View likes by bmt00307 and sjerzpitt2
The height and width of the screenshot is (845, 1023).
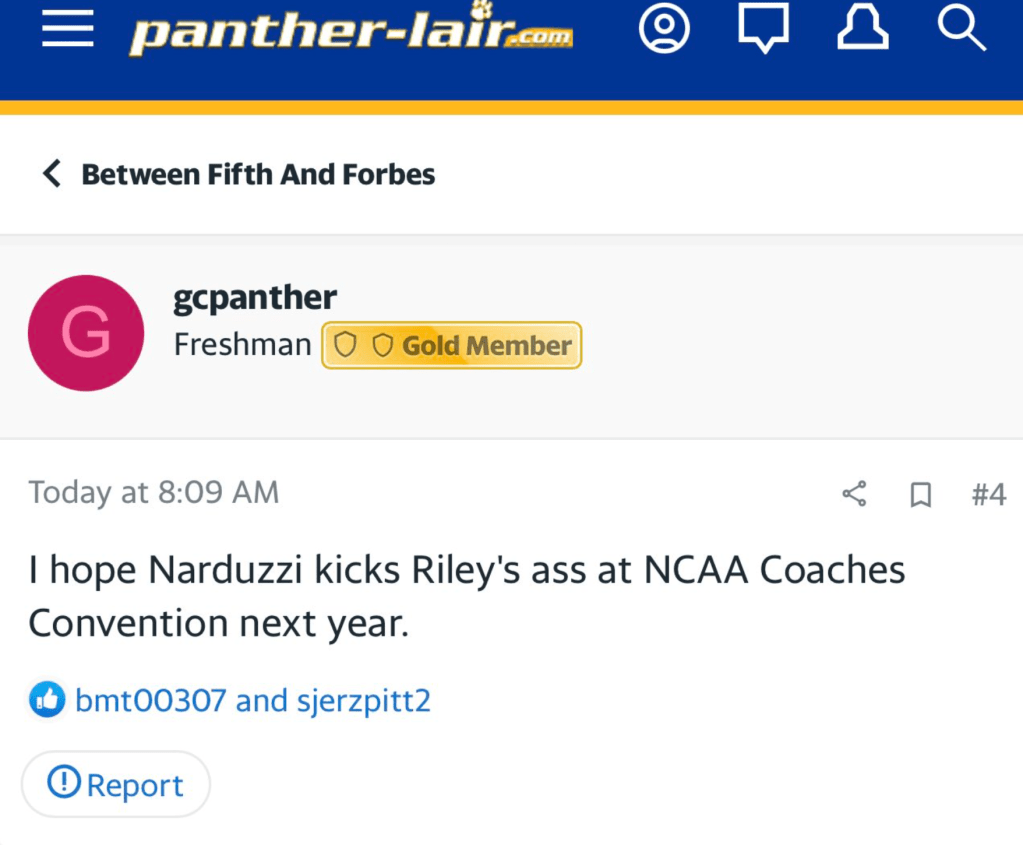252,700
